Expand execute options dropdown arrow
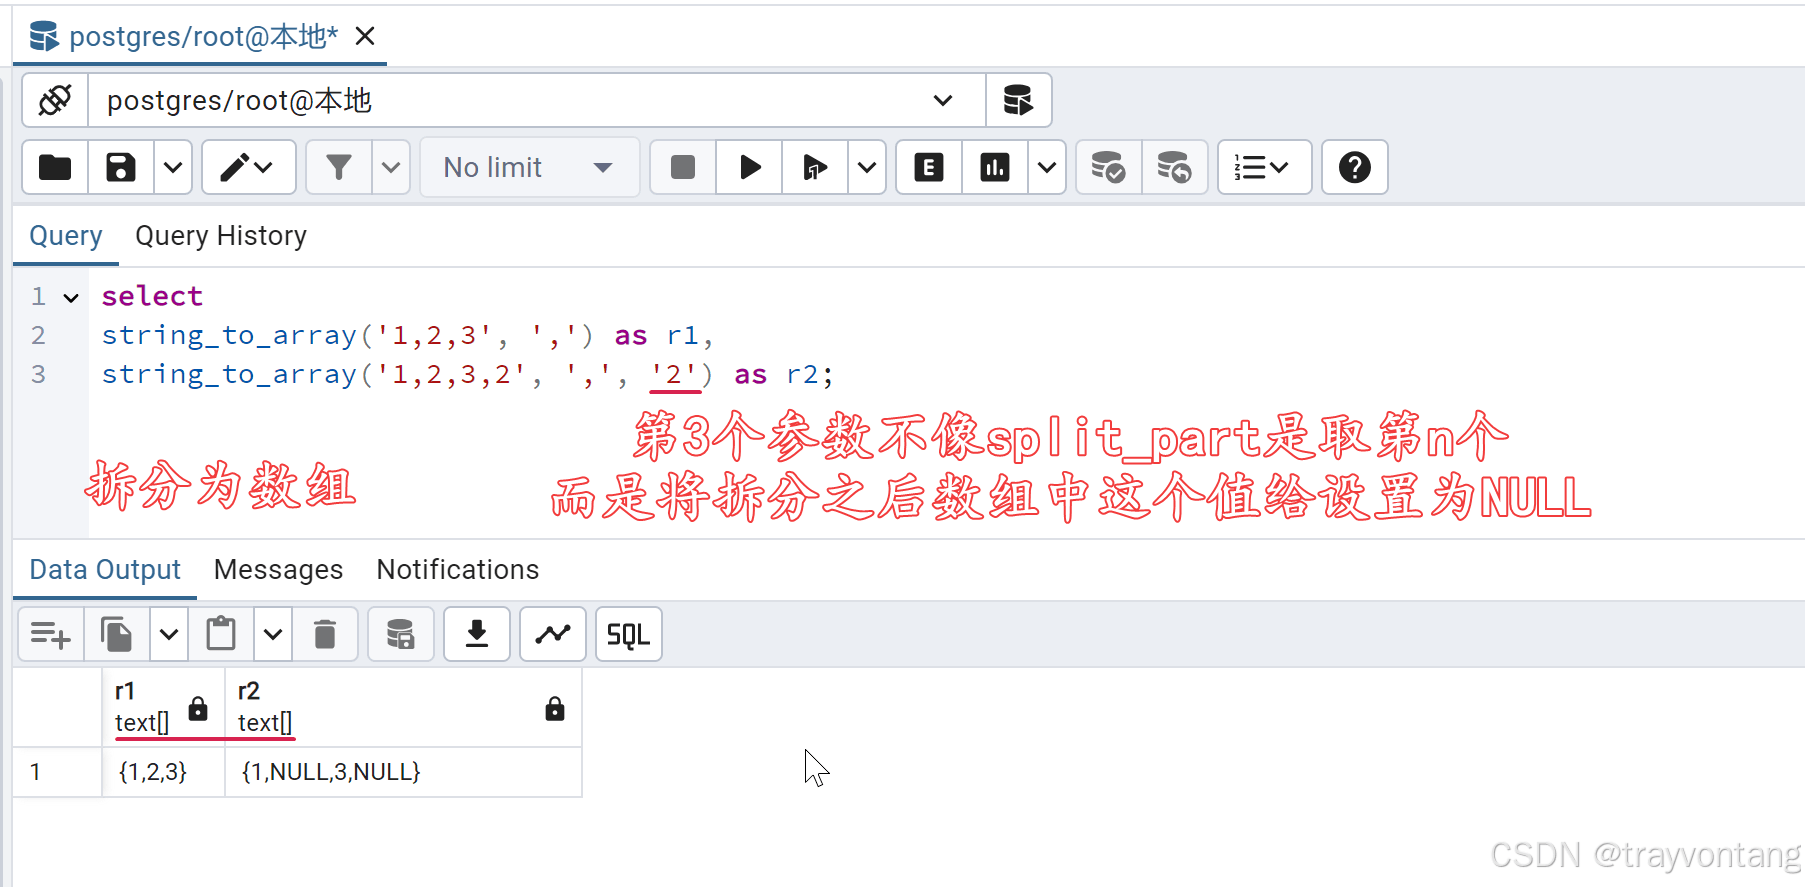This screenshot has width=1805, height=887. point(867,167)
